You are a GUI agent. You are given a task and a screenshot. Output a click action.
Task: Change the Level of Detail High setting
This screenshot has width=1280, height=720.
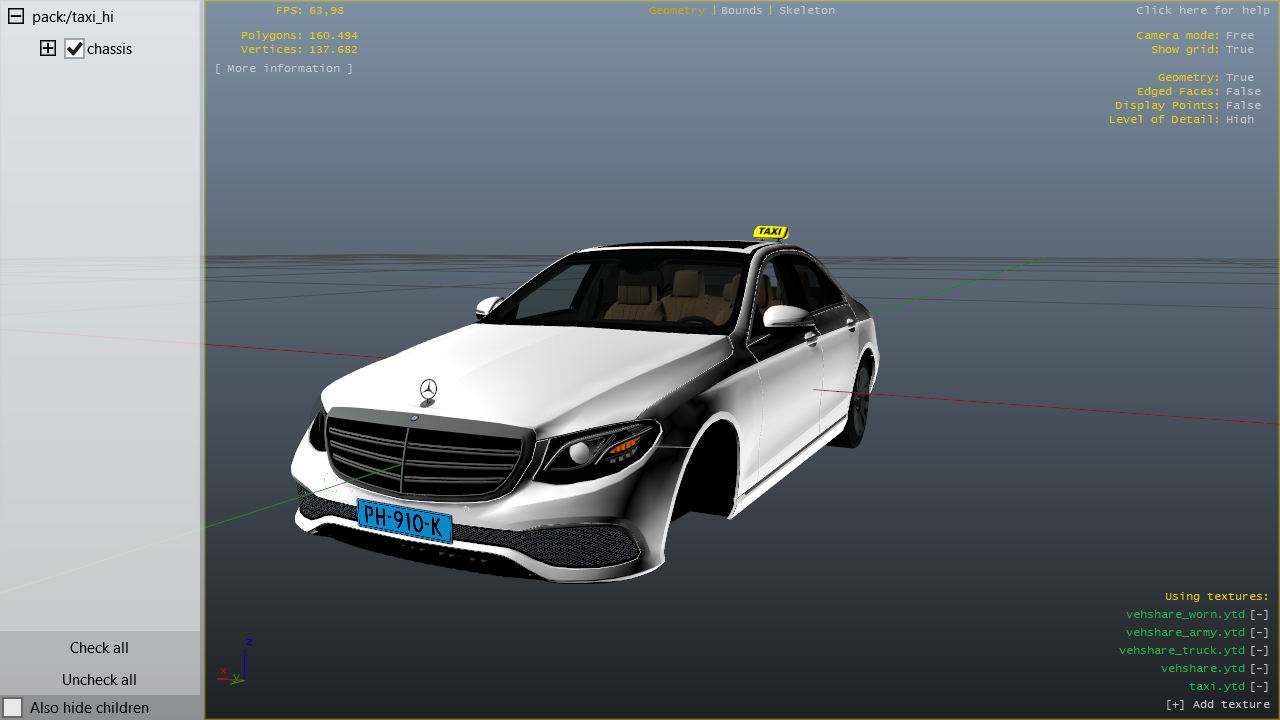(1239, 119)
